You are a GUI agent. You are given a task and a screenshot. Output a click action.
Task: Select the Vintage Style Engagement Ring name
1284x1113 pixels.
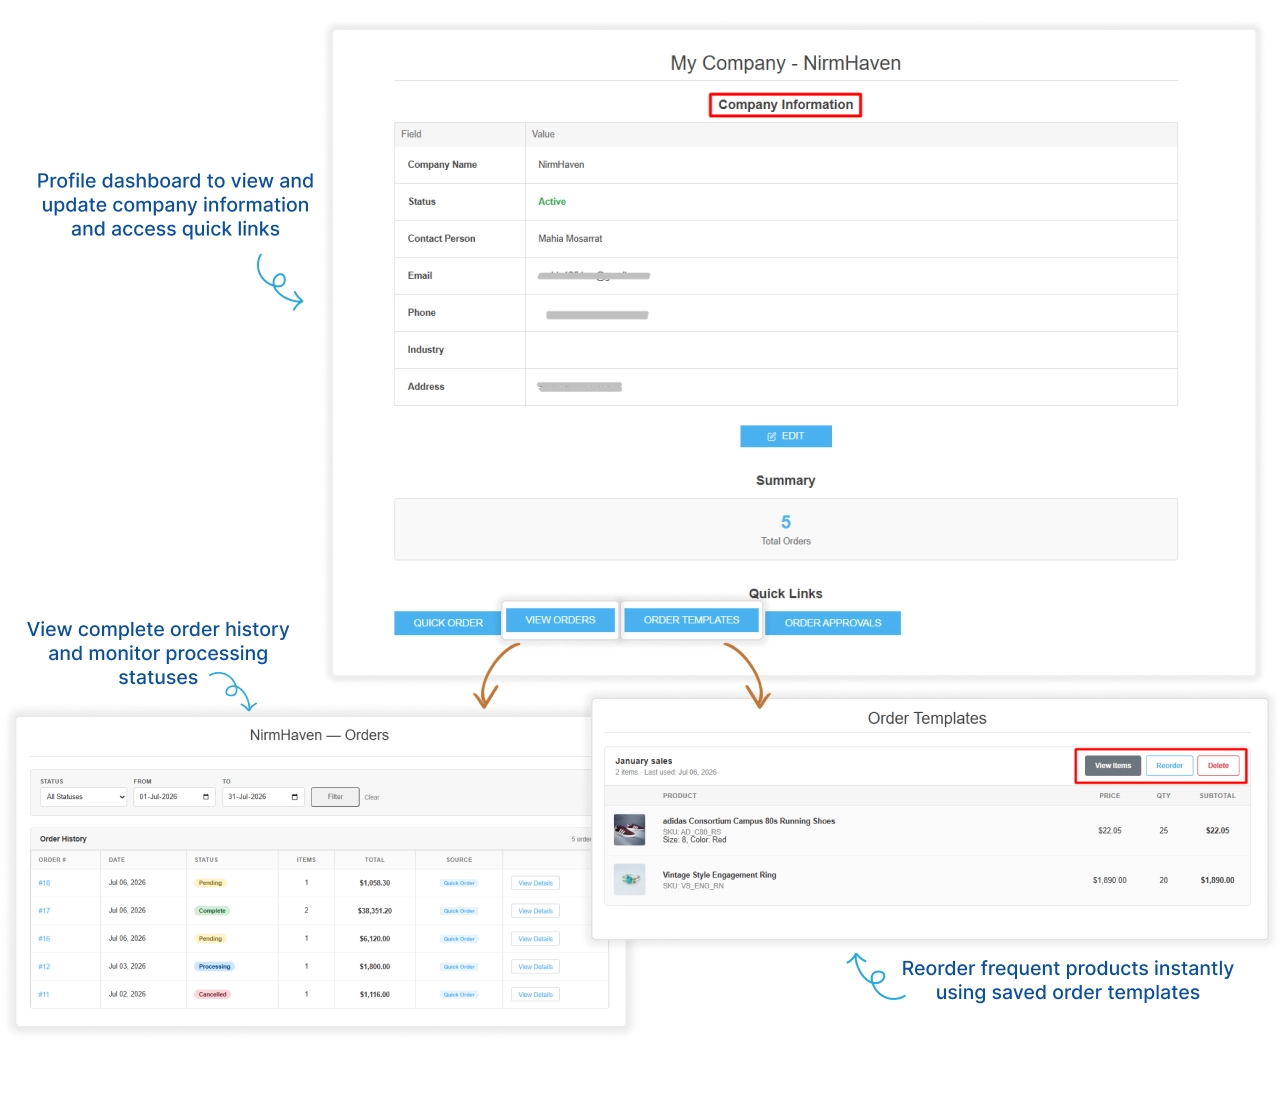[x=719, y=875]
